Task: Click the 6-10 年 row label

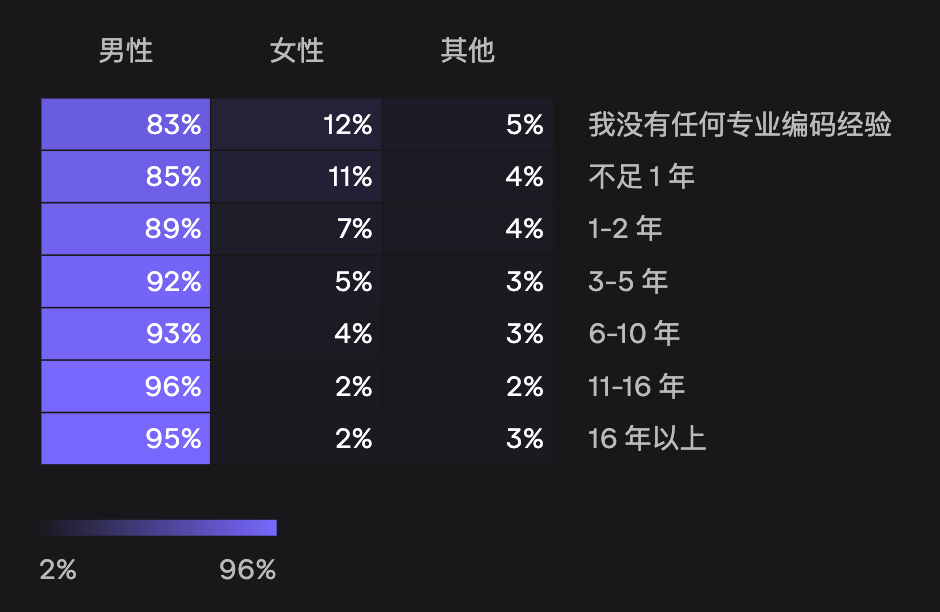Action: (x=634, y=333)
